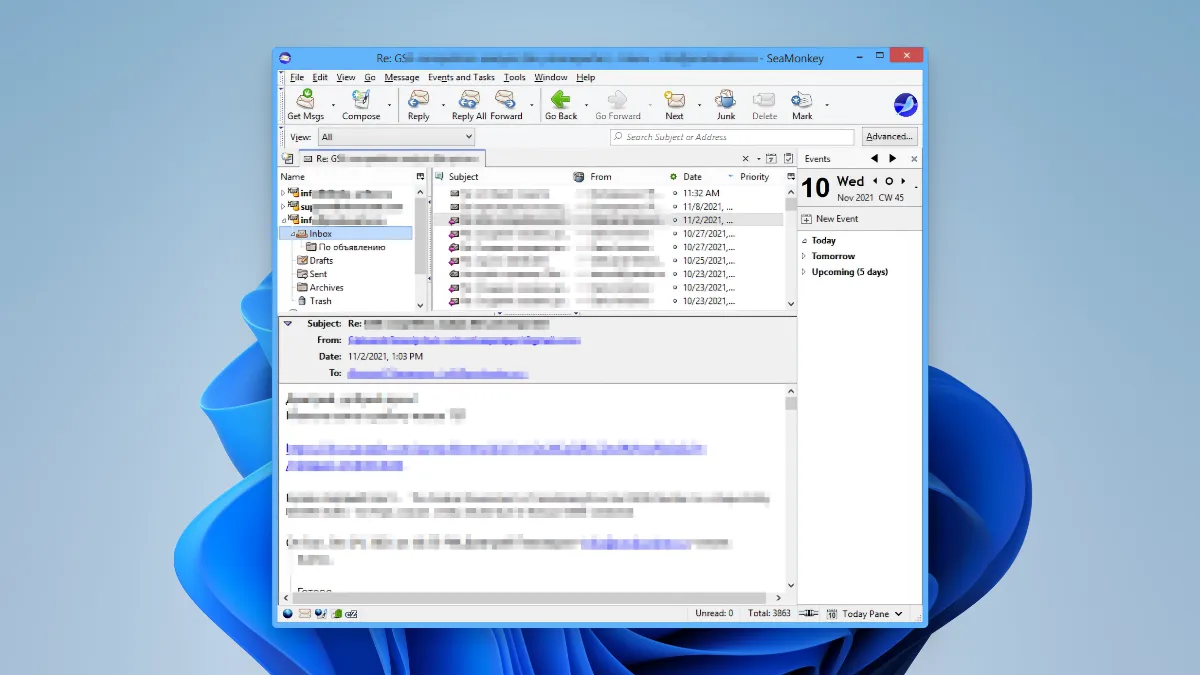Expand the Upcoming (5 days) section

804,272
